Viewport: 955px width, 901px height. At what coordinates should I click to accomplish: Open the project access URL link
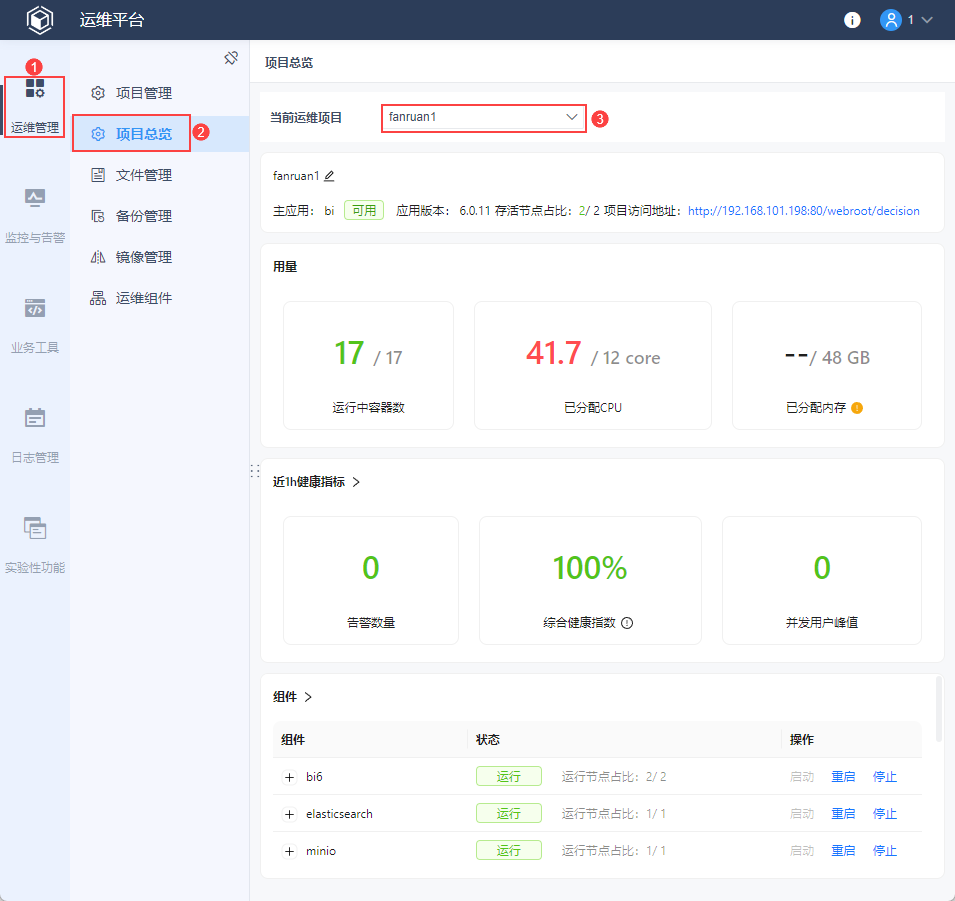[x=803, y=211]
